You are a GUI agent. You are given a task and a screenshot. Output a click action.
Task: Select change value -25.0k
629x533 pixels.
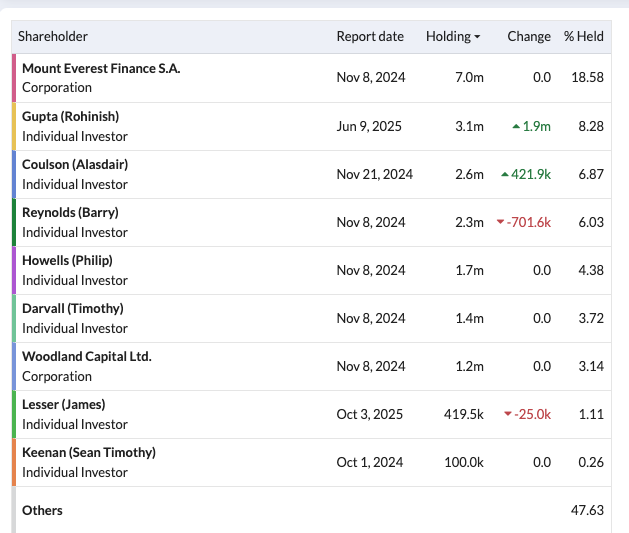point(532,414)
